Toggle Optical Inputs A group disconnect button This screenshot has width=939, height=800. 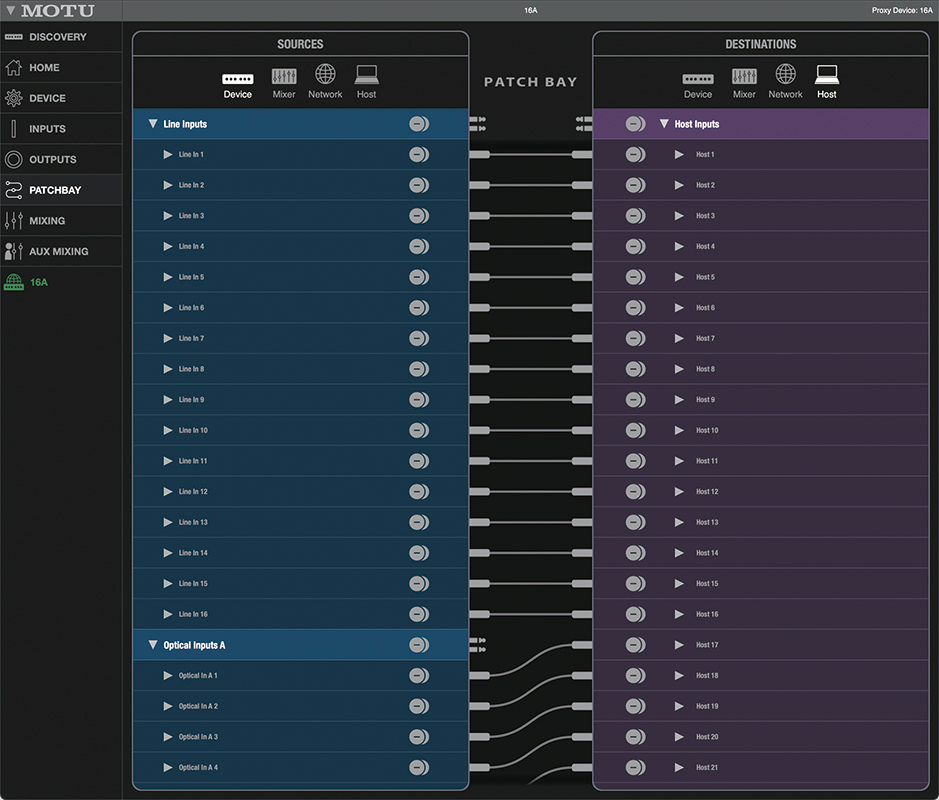click(419, 645)
